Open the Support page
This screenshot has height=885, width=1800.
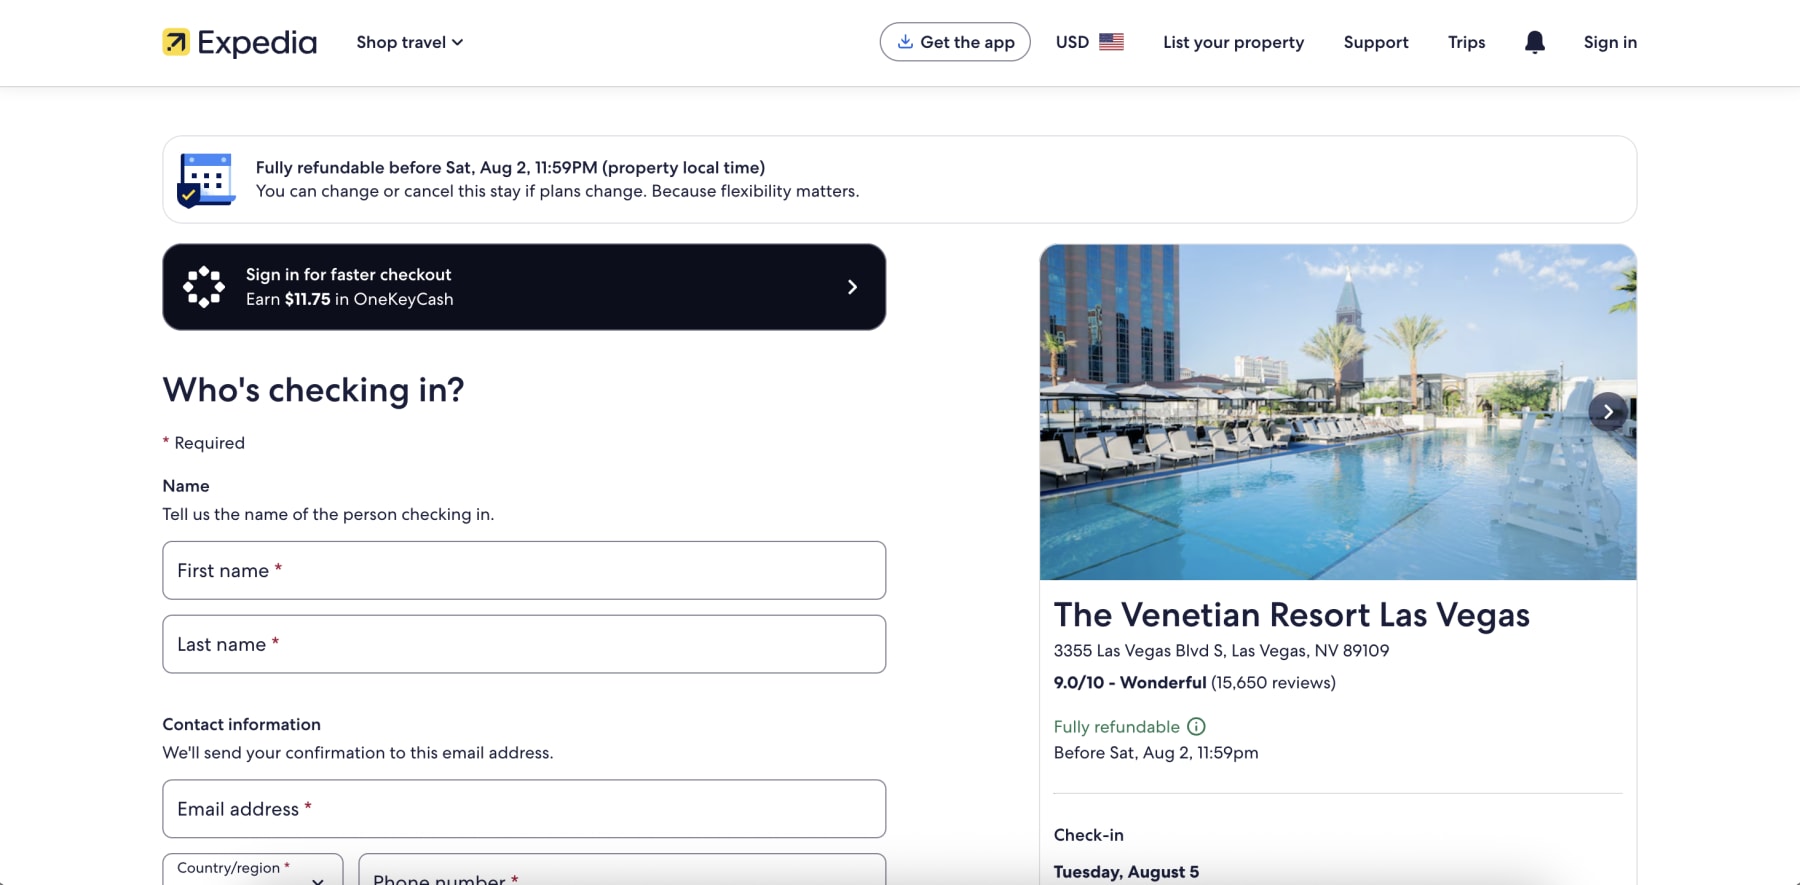pos(1375,42)
